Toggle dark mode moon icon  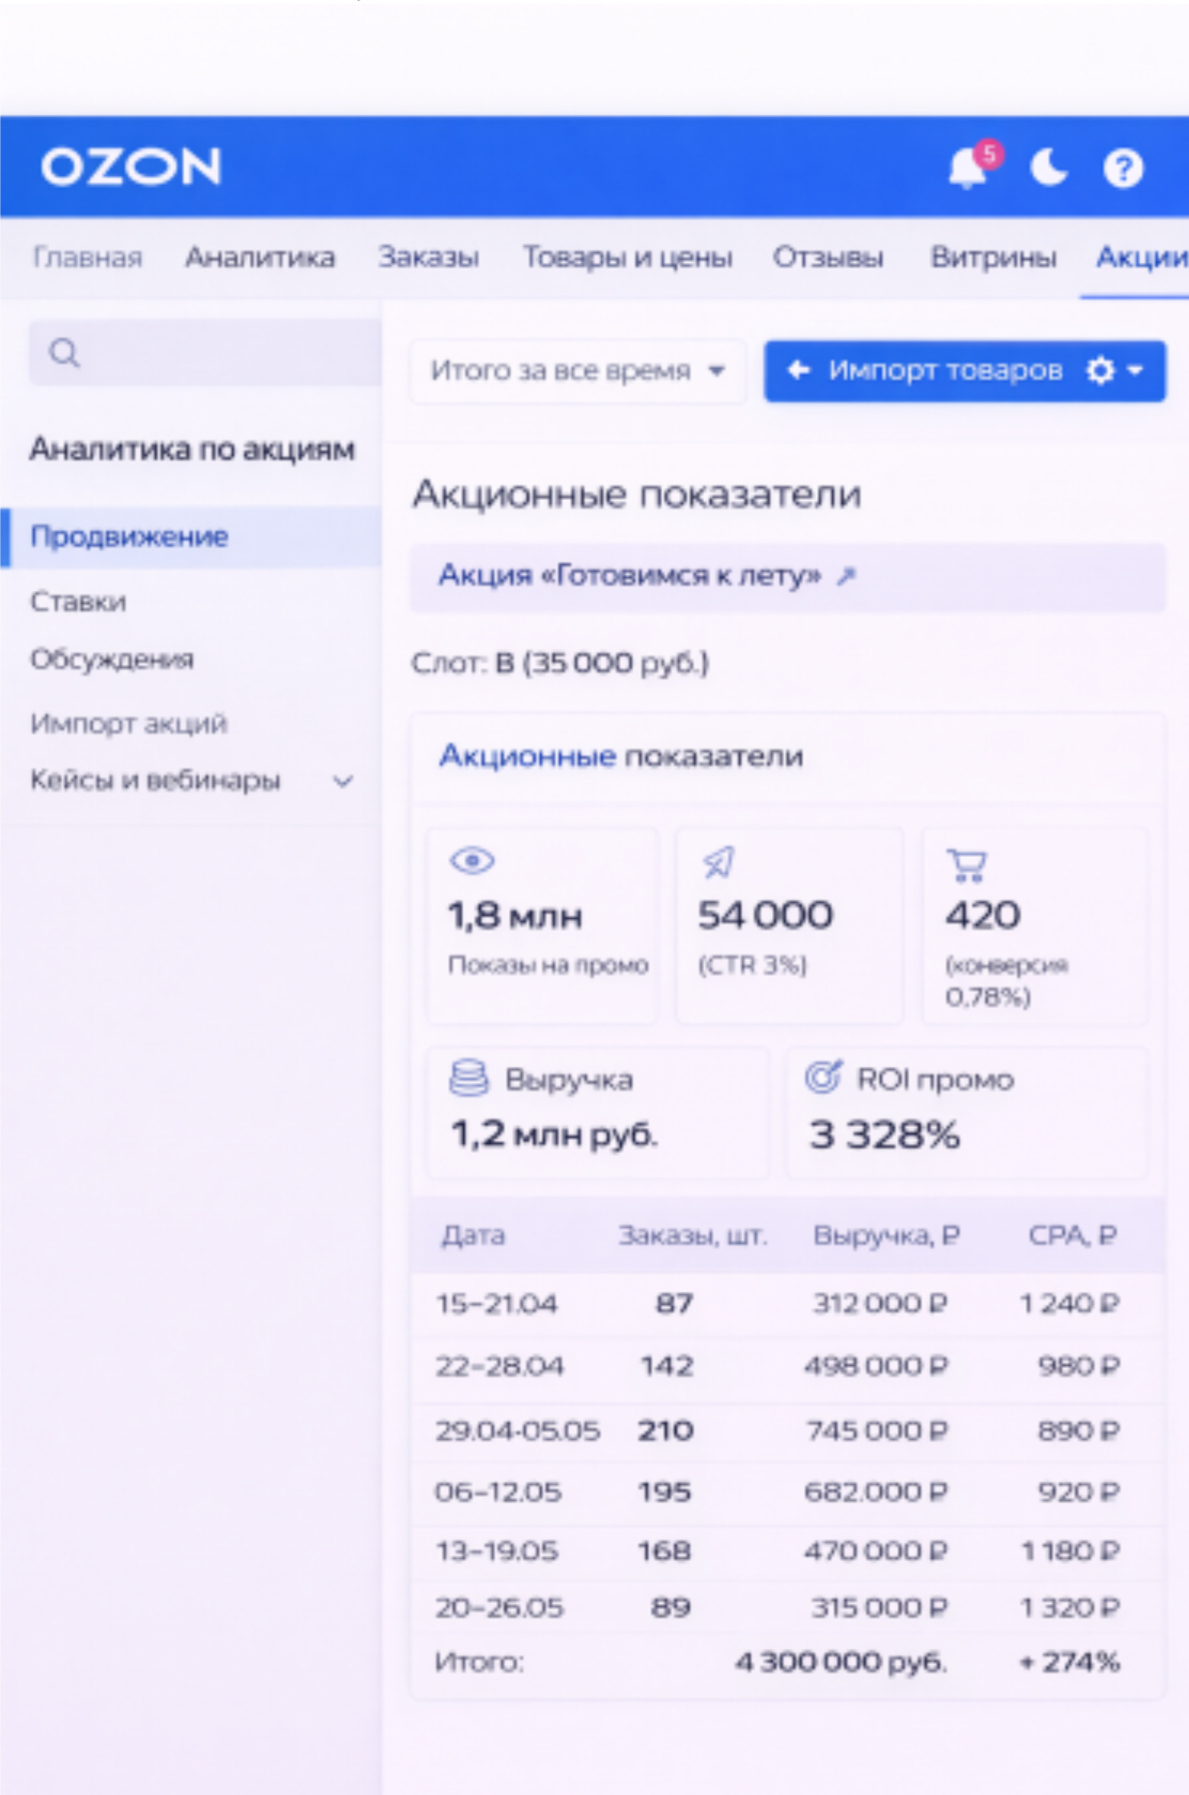(1048, 167)
